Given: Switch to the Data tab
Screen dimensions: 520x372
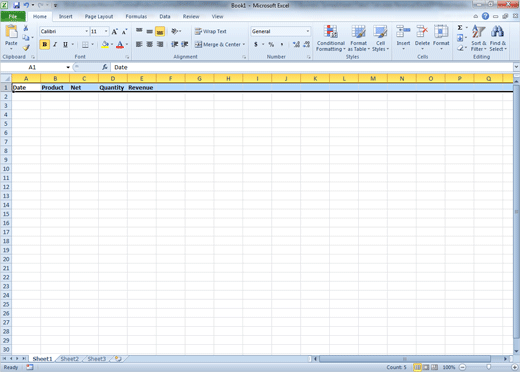Looking at the screenshot, I should pos(165,16).
